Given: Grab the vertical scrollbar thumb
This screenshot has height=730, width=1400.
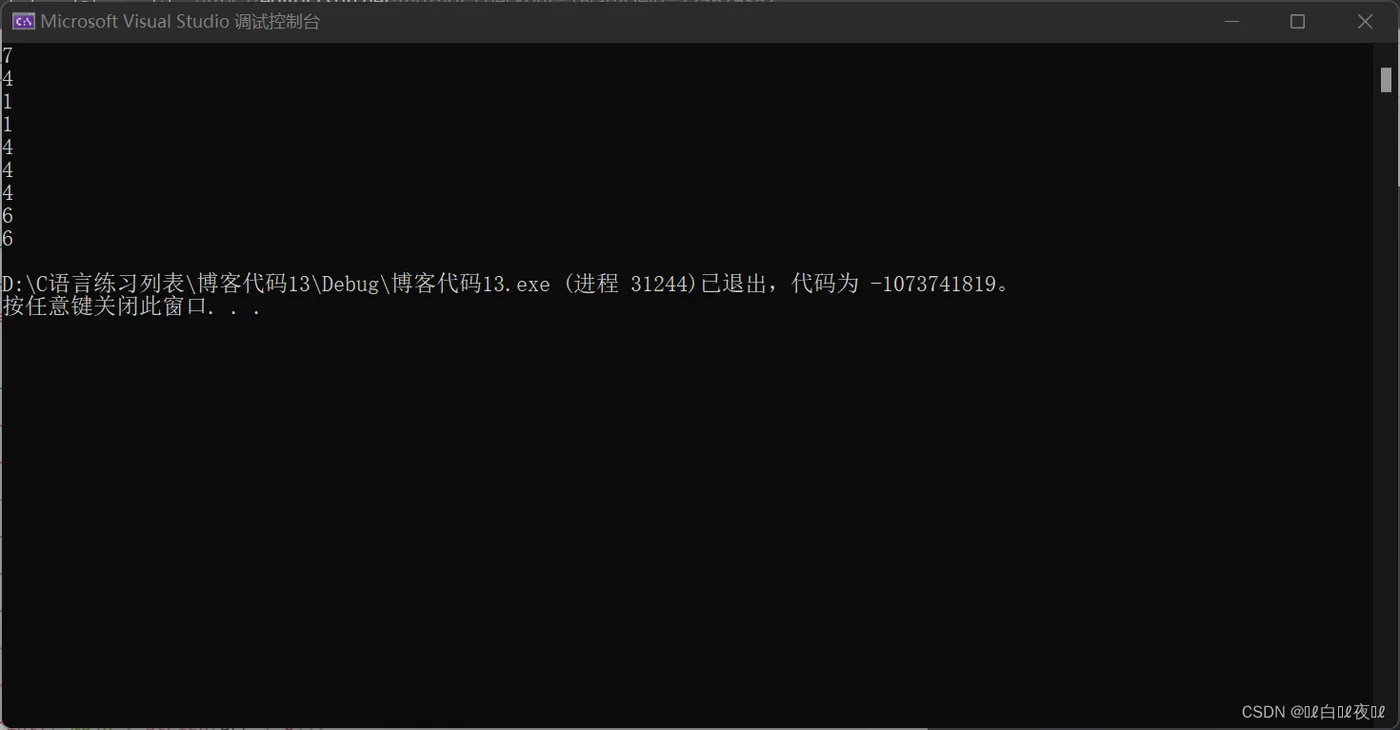Looking at the screenshot, I should tap(1386, 79).
